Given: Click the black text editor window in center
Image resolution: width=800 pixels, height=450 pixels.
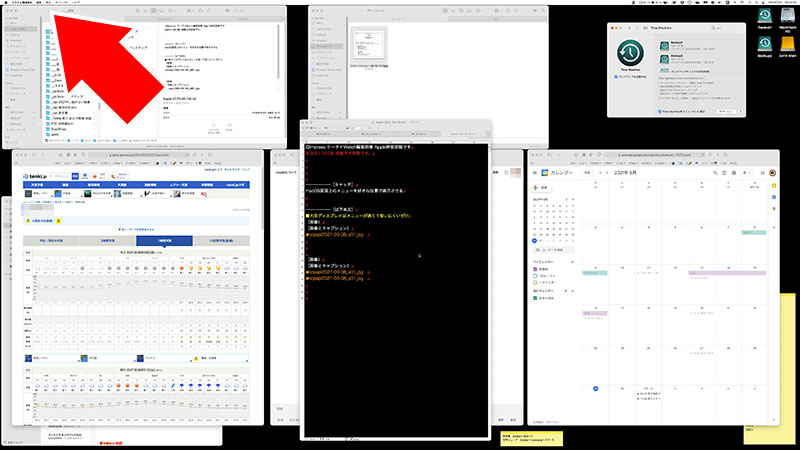Looking at the screenshot, I should click(396, 291).
